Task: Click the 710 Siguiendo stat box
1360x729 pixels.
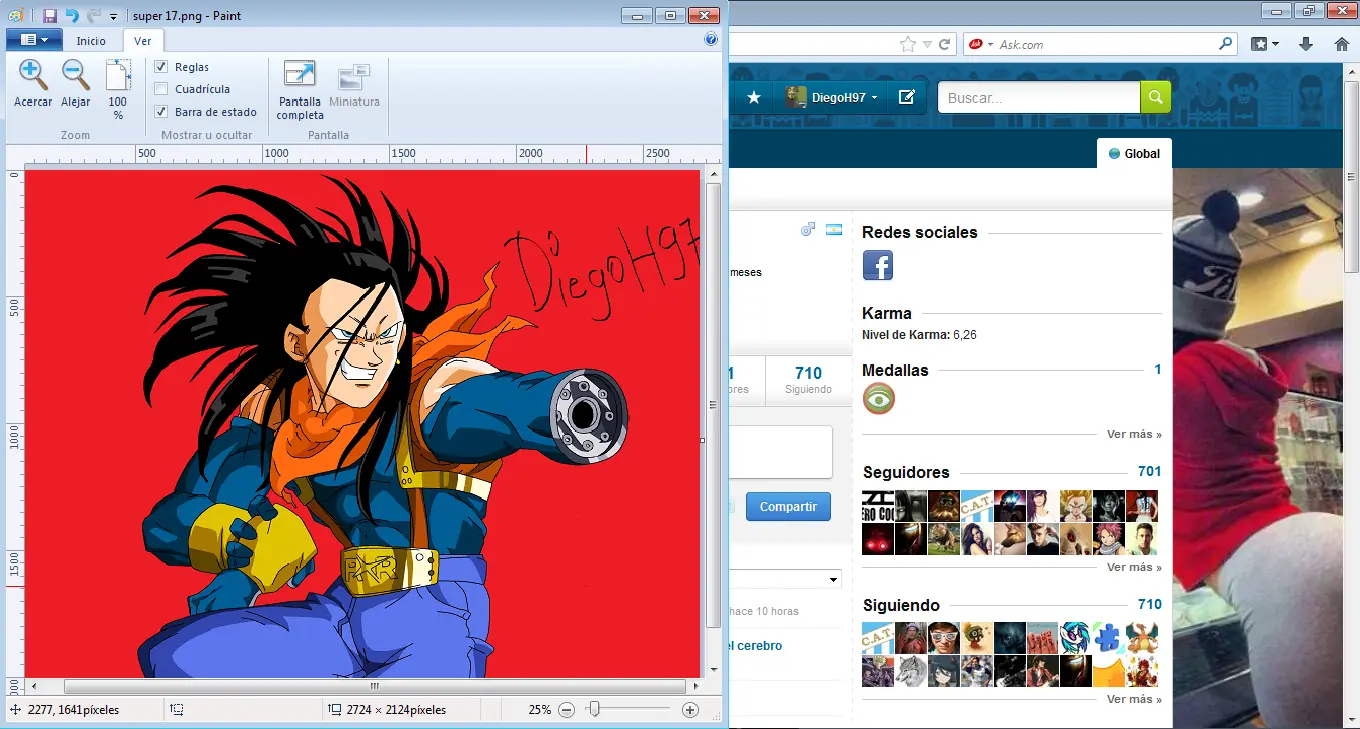Action: 808,380
